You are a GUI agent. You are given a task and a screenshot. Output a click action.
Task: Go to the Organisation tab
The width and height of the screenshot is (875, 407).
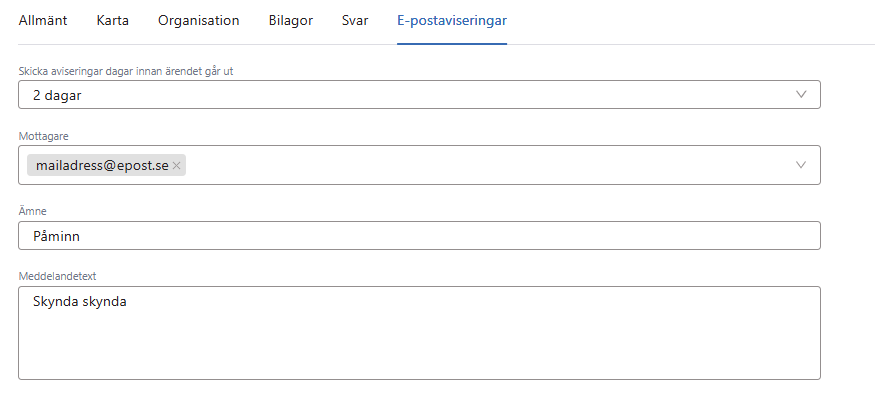click(x=198, y=20)
